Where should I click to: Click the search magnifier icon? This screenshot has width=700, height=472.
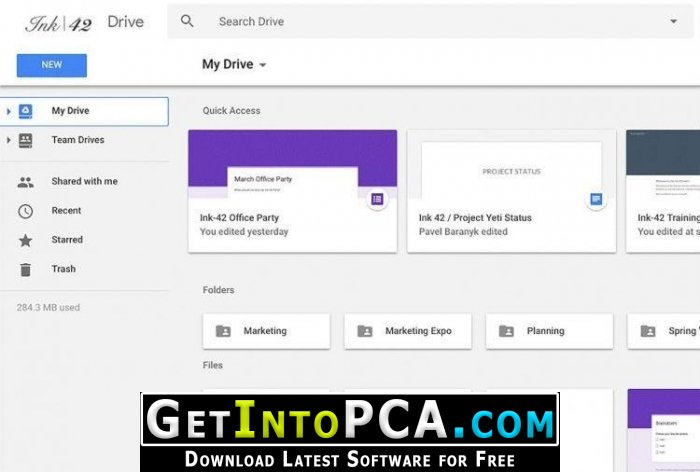pos(187,21)
